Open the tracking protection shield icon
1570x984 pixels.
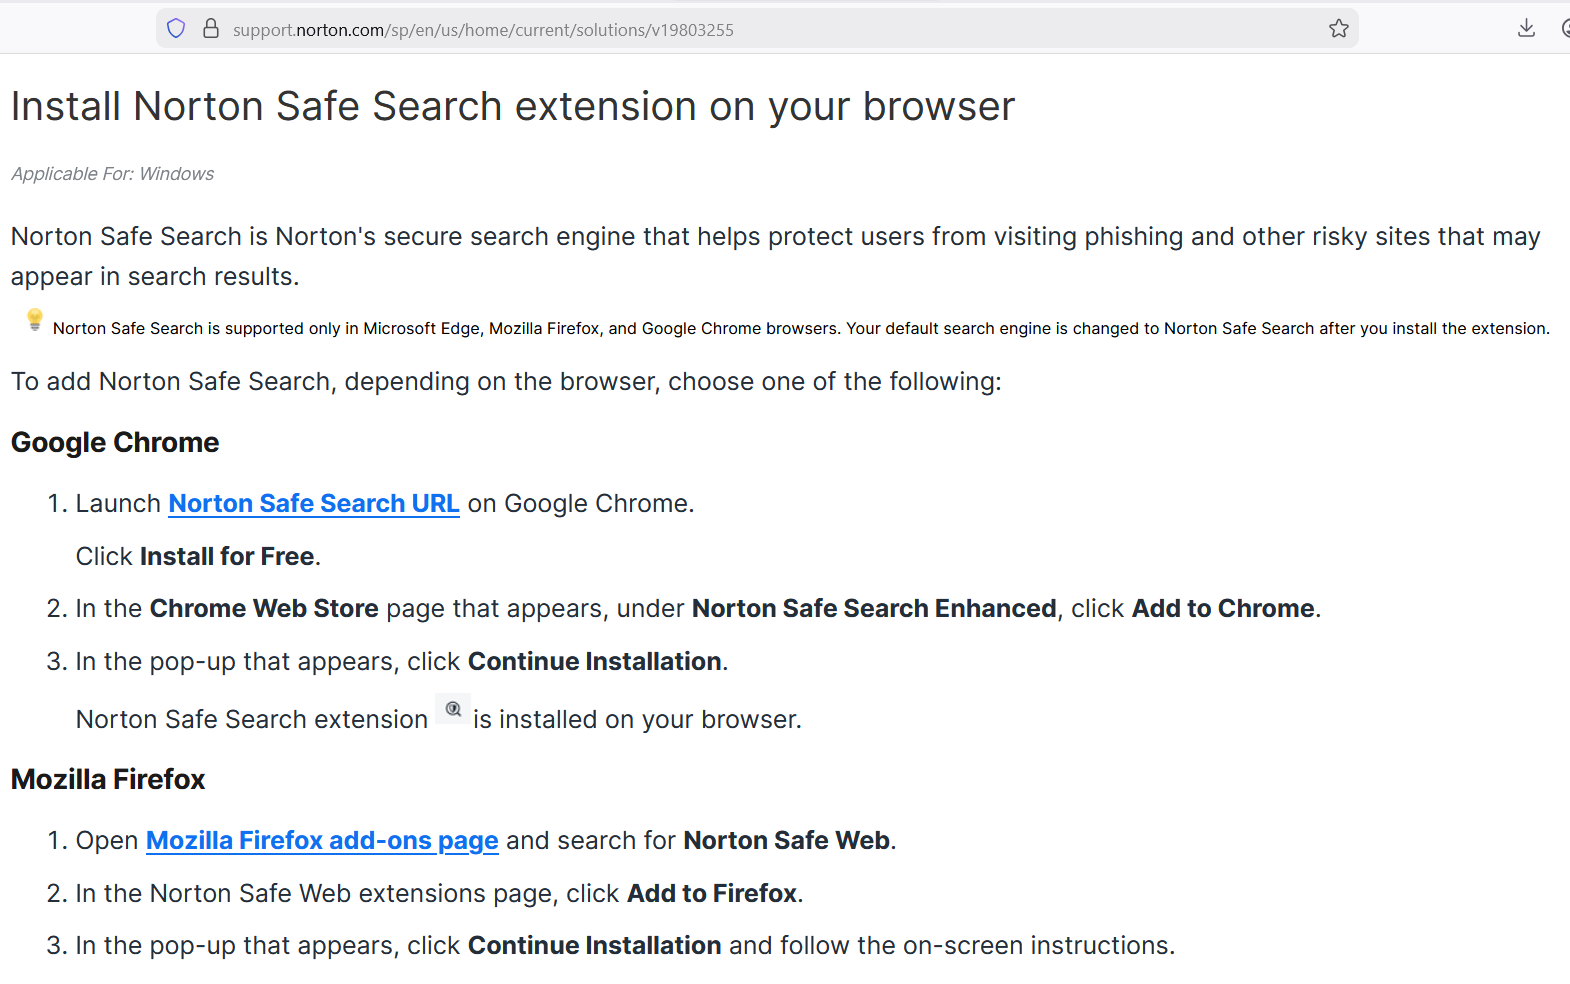(x=176, y=29)
